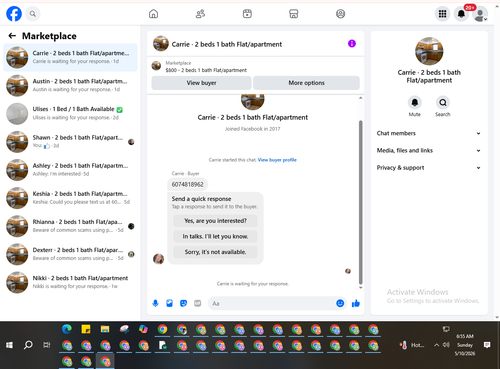
Task: Show hidden system tray icons
Action: (436, 345)
